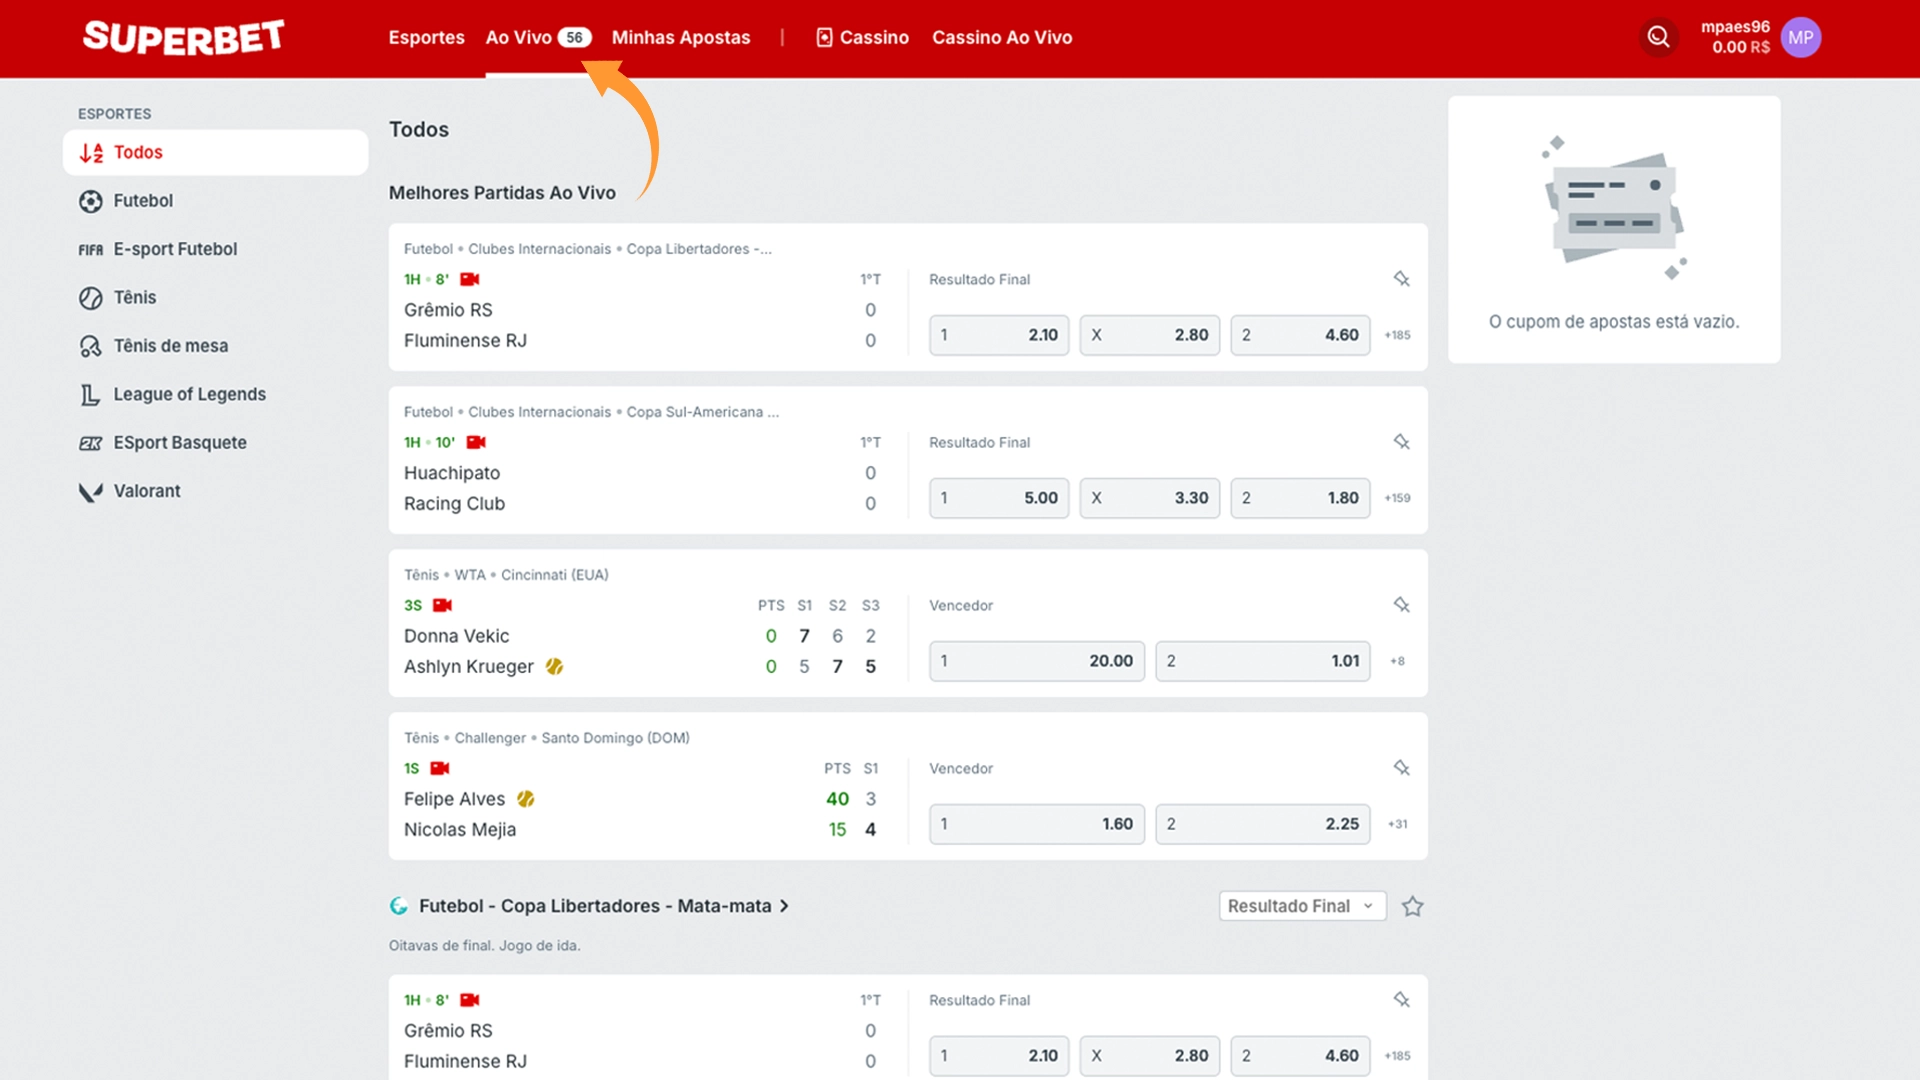Bet on Ashlyn Krueger at 1.01
This screenshot has width=1920, height=1080.
pyautogui.click(x=1263, y=661)
